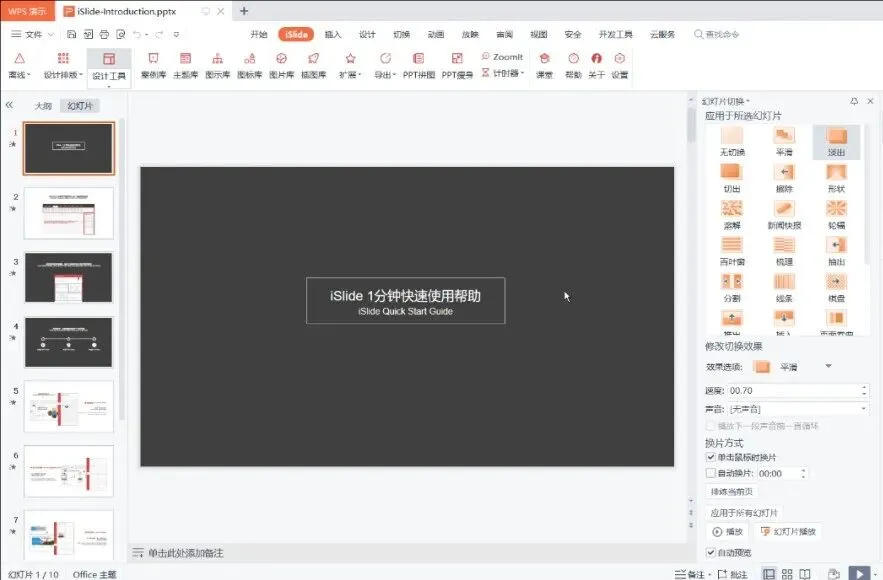Collapse the slide panel with double chevron
The width and height of the screenshot is (883, 580).
9,105
